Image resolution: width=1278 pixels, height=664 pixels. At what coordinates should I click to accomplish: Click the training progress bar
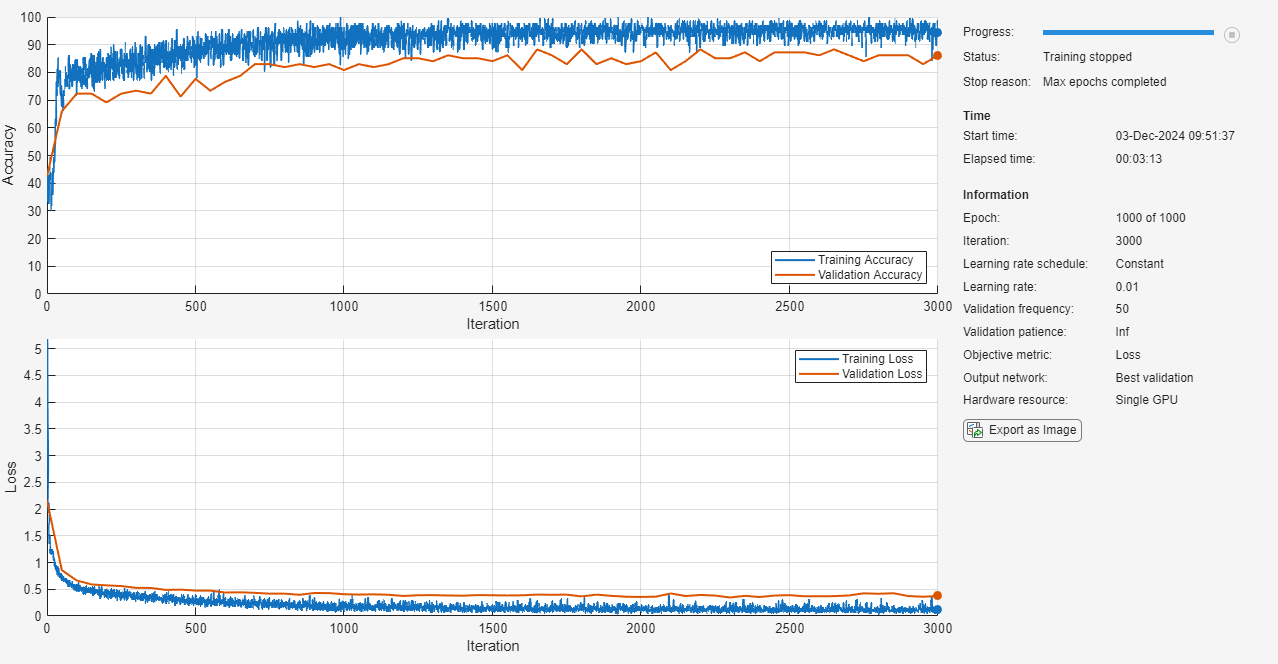click(x=1128, y=33)
